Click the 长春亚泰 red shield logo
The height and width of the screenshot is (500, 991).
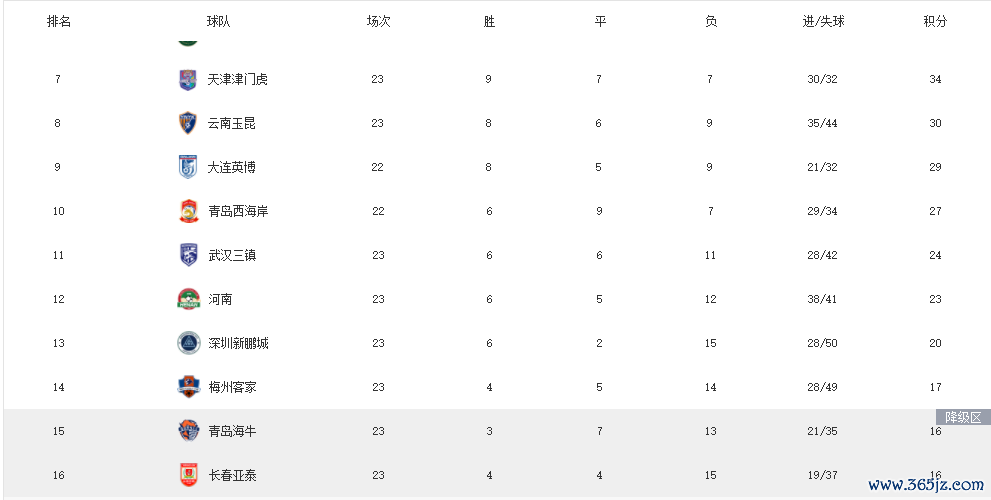pyautogui.click(x=188, y=475)
